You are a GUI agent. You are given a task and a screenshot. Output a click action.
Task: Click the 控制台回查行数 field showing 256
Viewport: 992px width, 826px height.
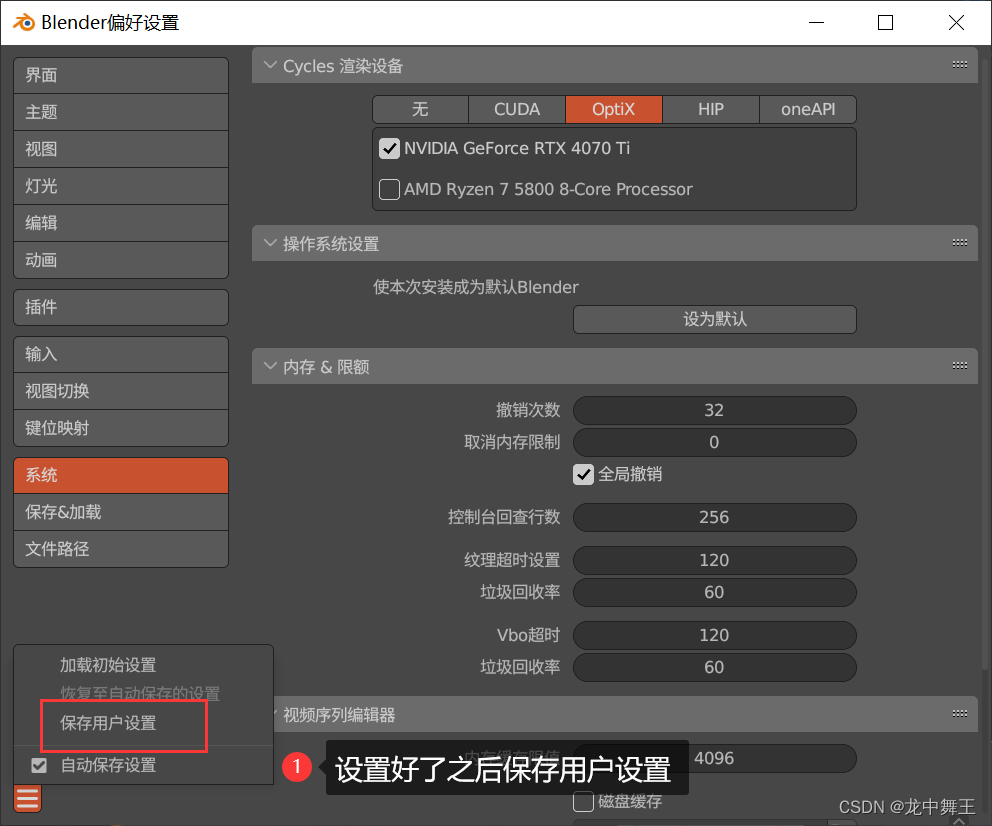[715, 517]
